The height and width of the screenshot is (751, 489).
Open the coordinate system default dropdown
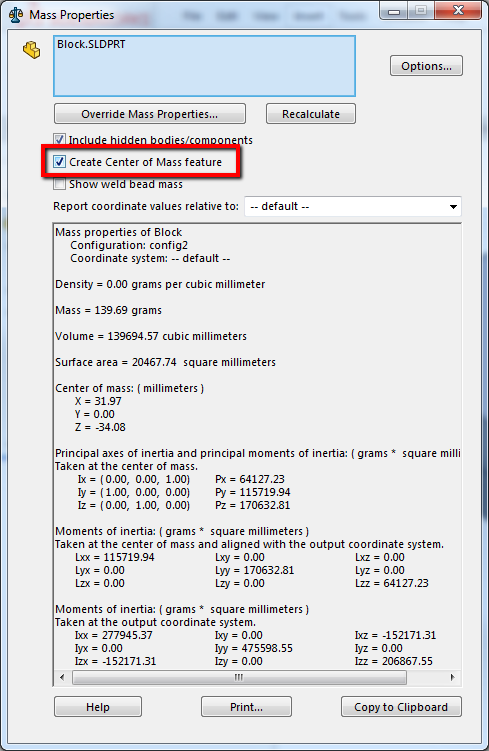[x=353, y=206]
